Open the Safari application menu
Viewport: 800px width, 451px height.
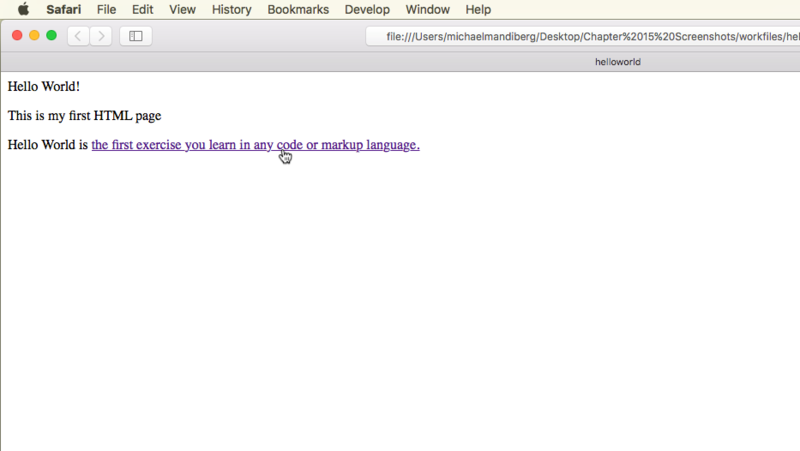64,9
